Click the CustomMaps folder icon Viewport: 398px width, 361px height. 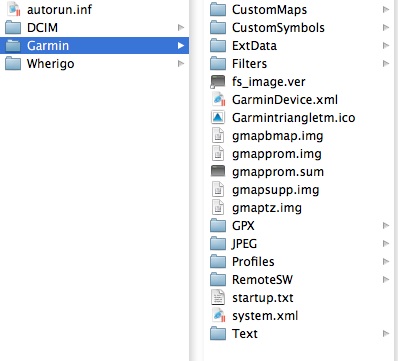[218, 9]
